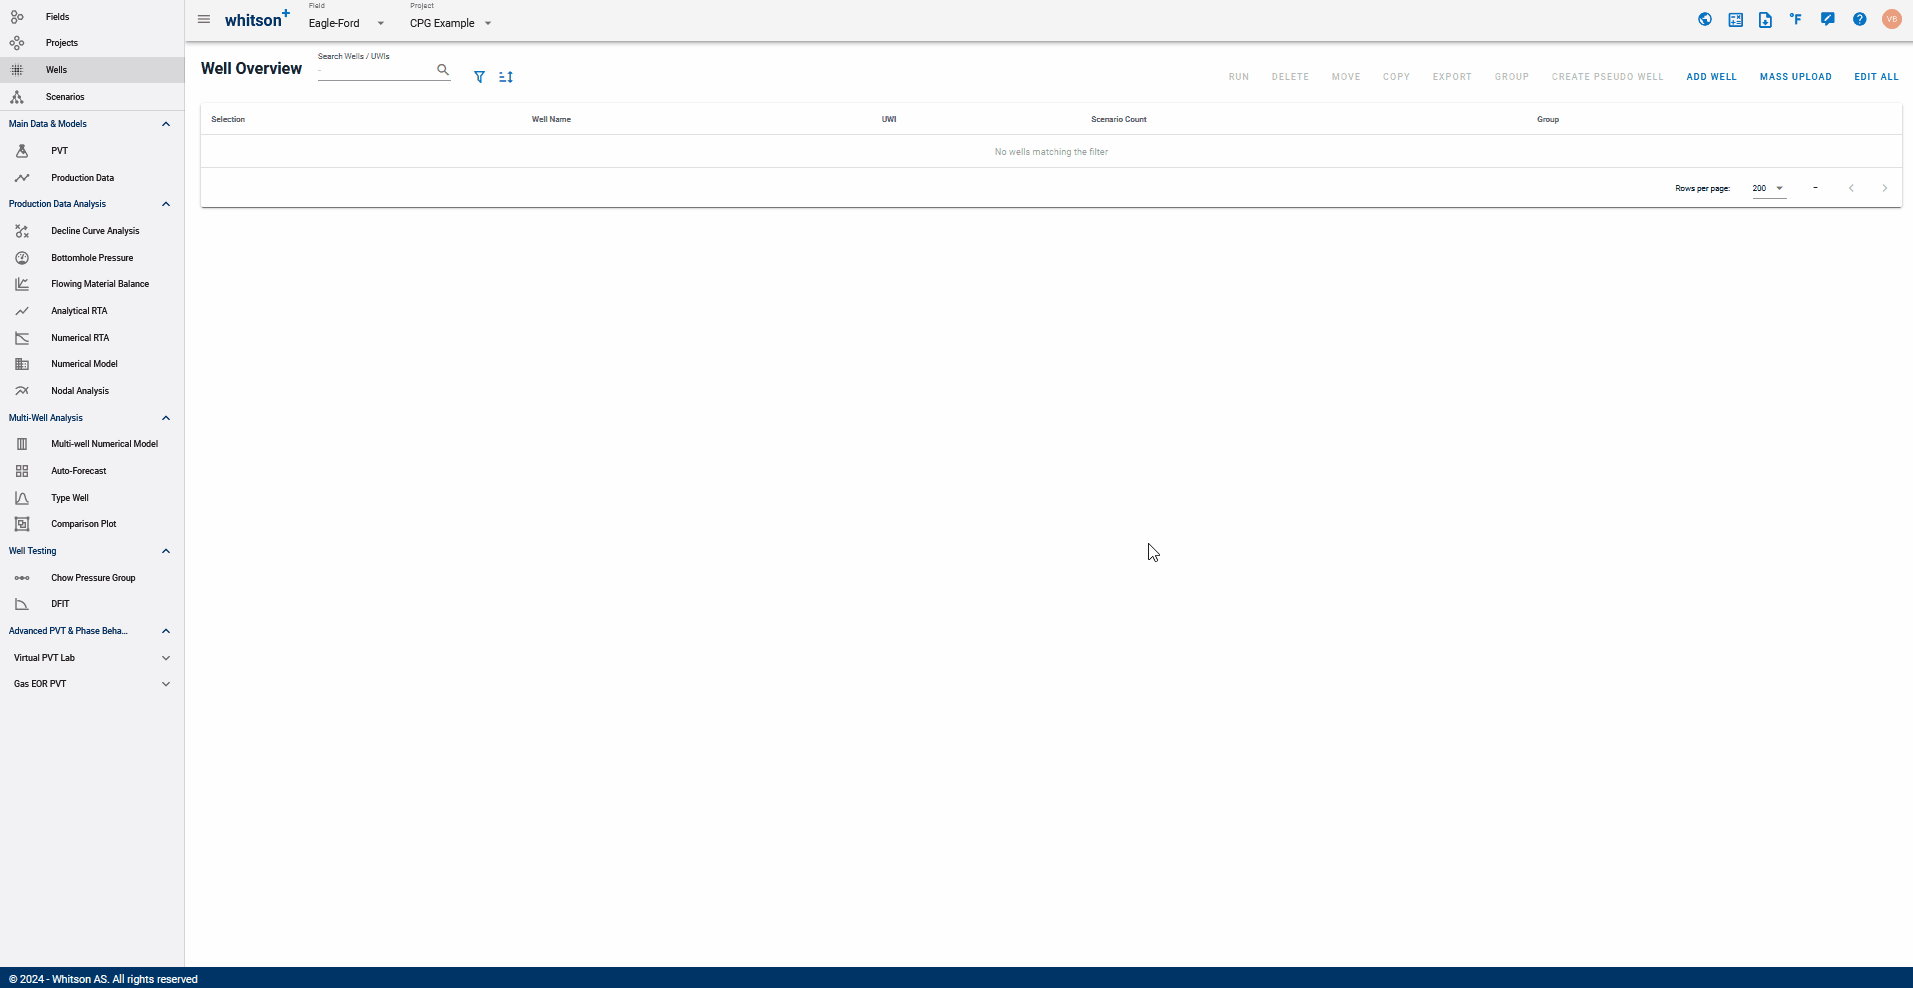
Task: Open the VB user avatar
Action: [1891, 19]
